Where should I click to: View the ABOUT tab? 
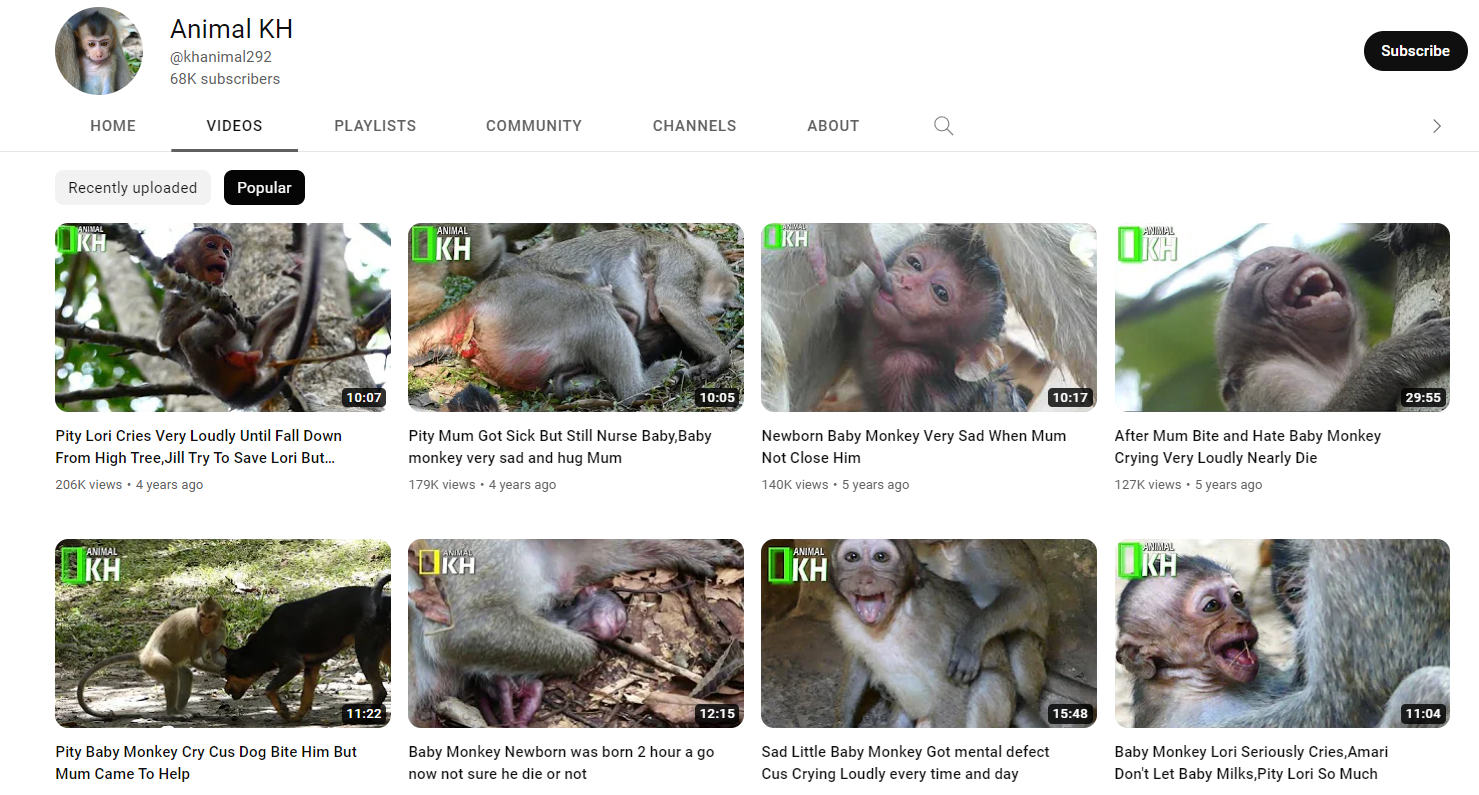click(833, 126)
